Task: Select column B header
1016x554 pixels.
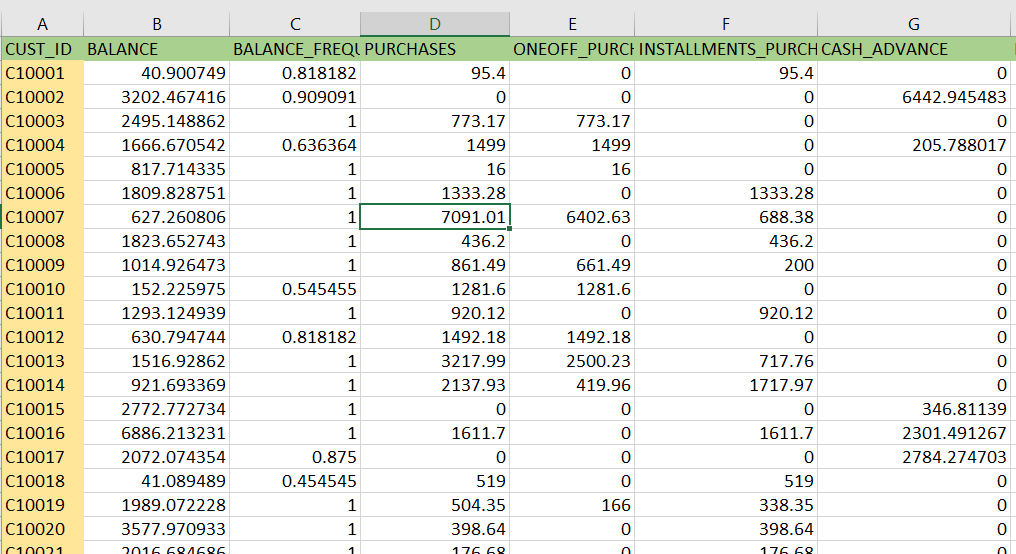Action: coord(157,25)
